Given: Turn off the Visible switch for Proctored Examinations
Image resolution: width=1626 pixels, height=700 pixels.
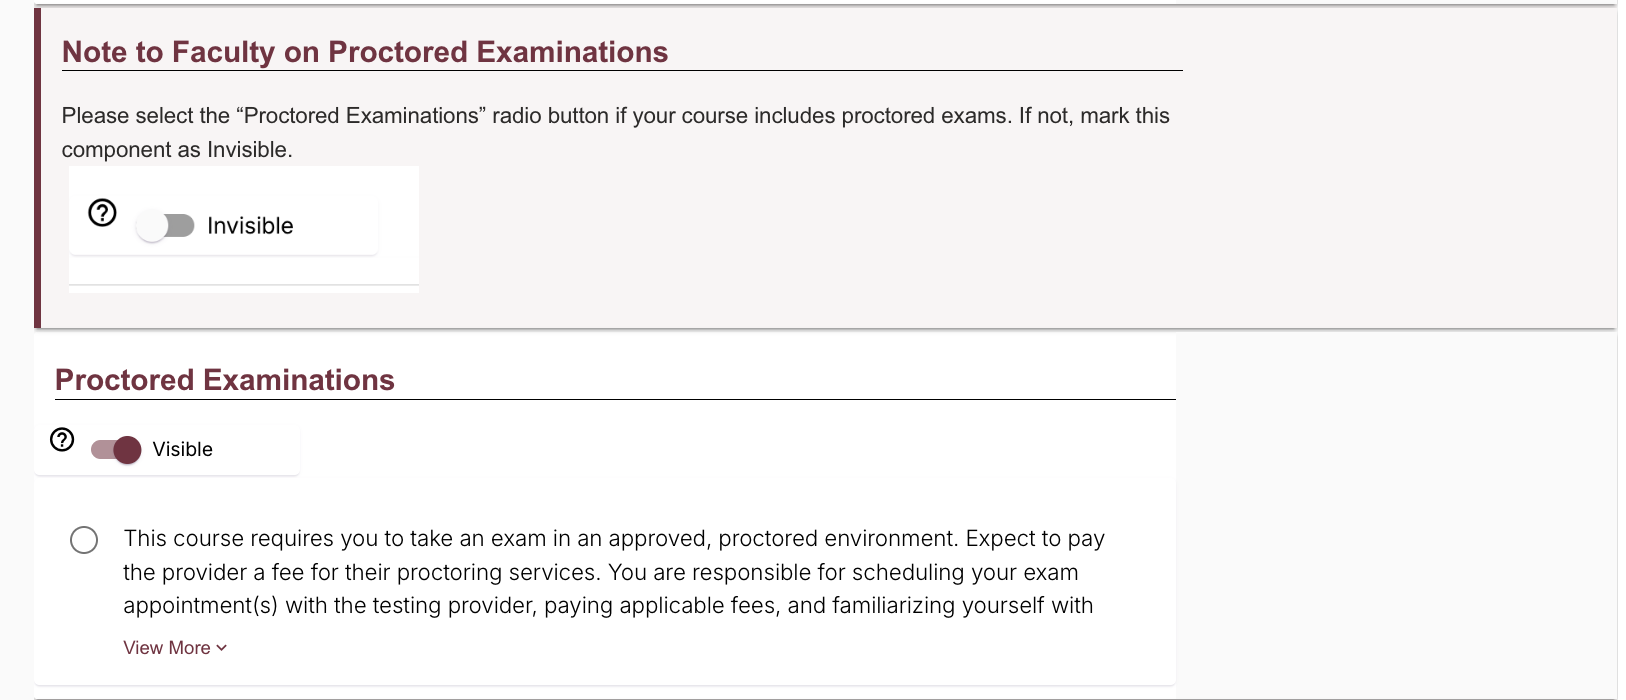Looking at the screenshot, I should (x=116, y=450).
